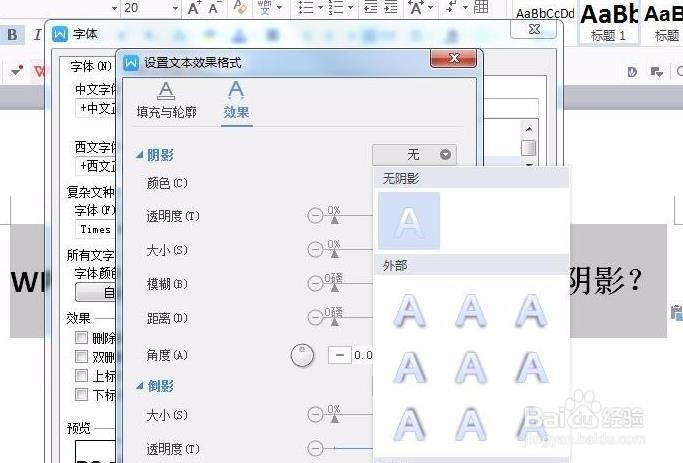683x463 pixels.
Task: Open the bullet list style dropdown arrow
Action: point(321,7)
